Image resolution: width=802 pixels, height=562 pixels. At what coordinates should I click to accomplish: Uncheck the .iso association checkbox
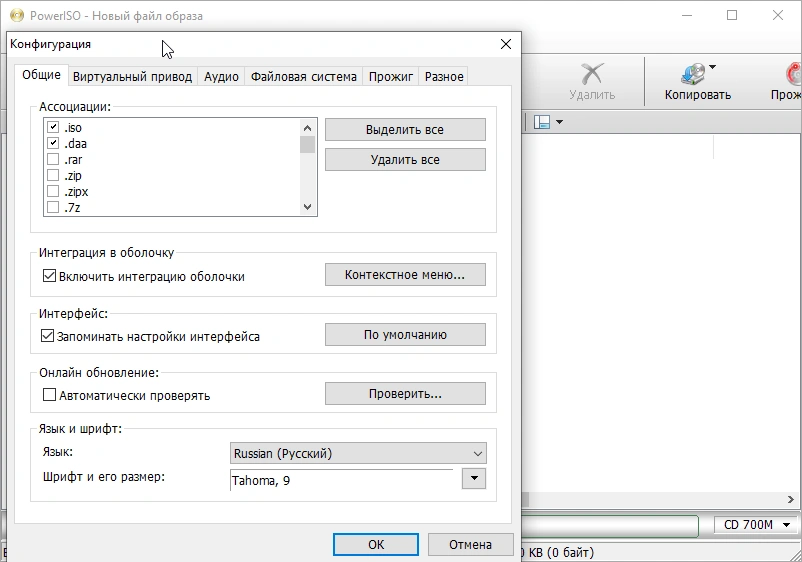[53, 127]
